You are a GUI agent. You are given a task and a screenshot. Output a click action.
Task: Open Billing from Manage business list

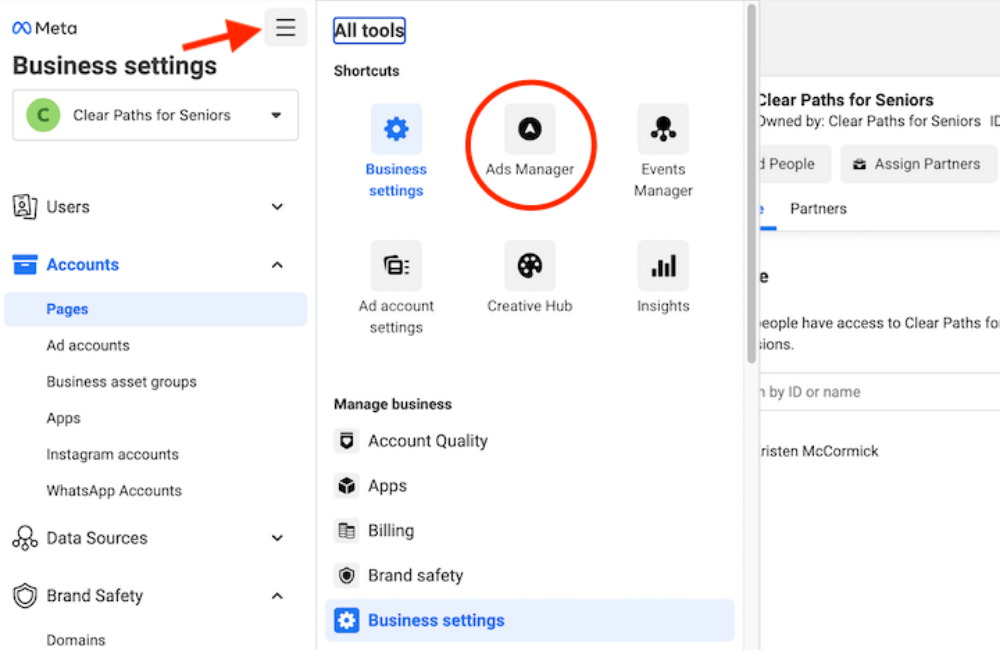coord(390,531)
